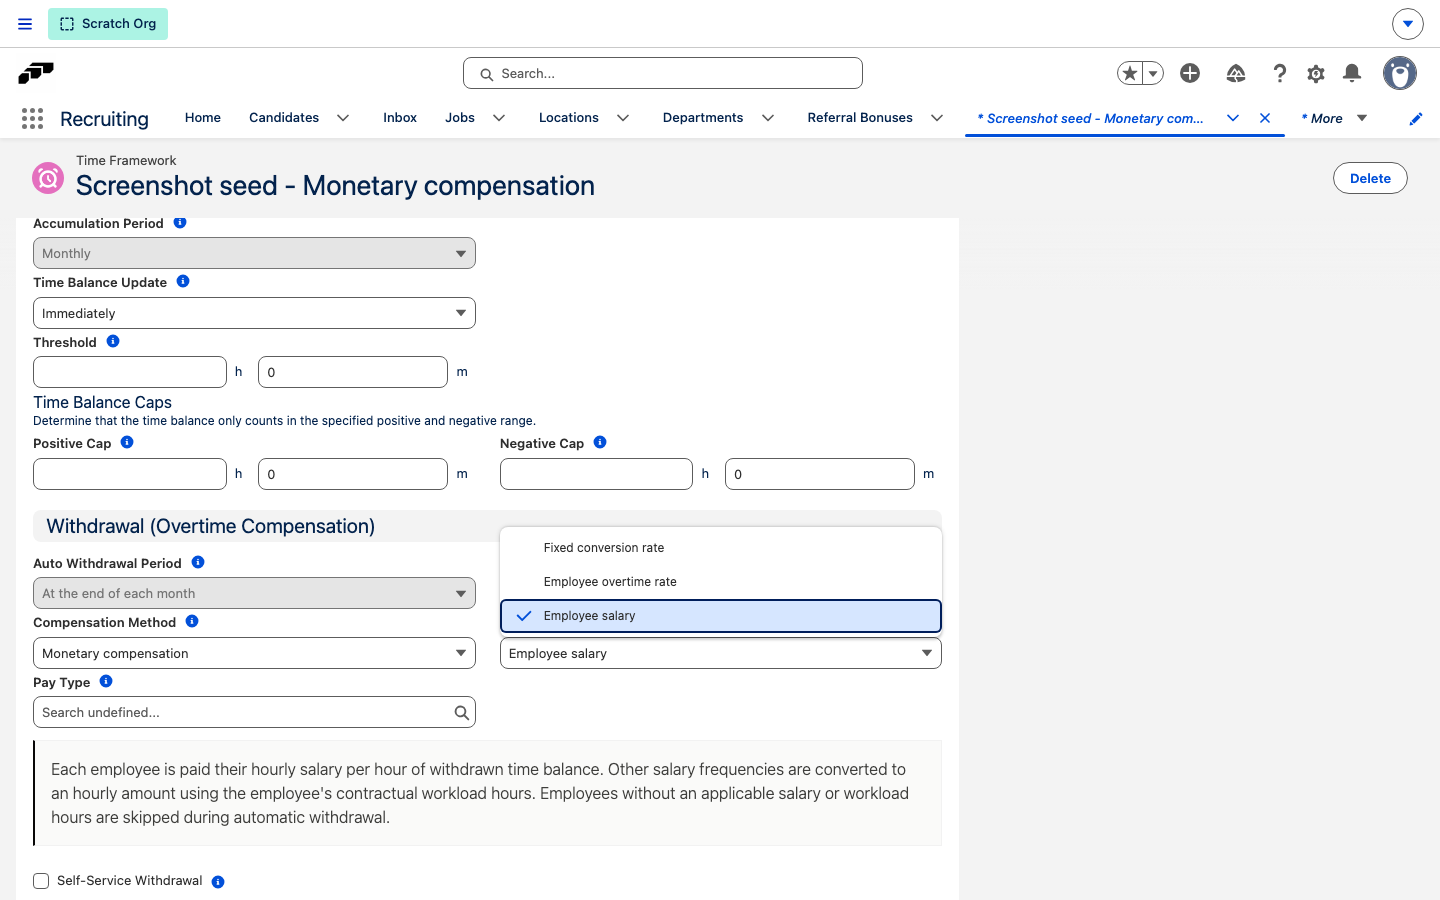Expand the Candidates tab chevron

[343, 118]
